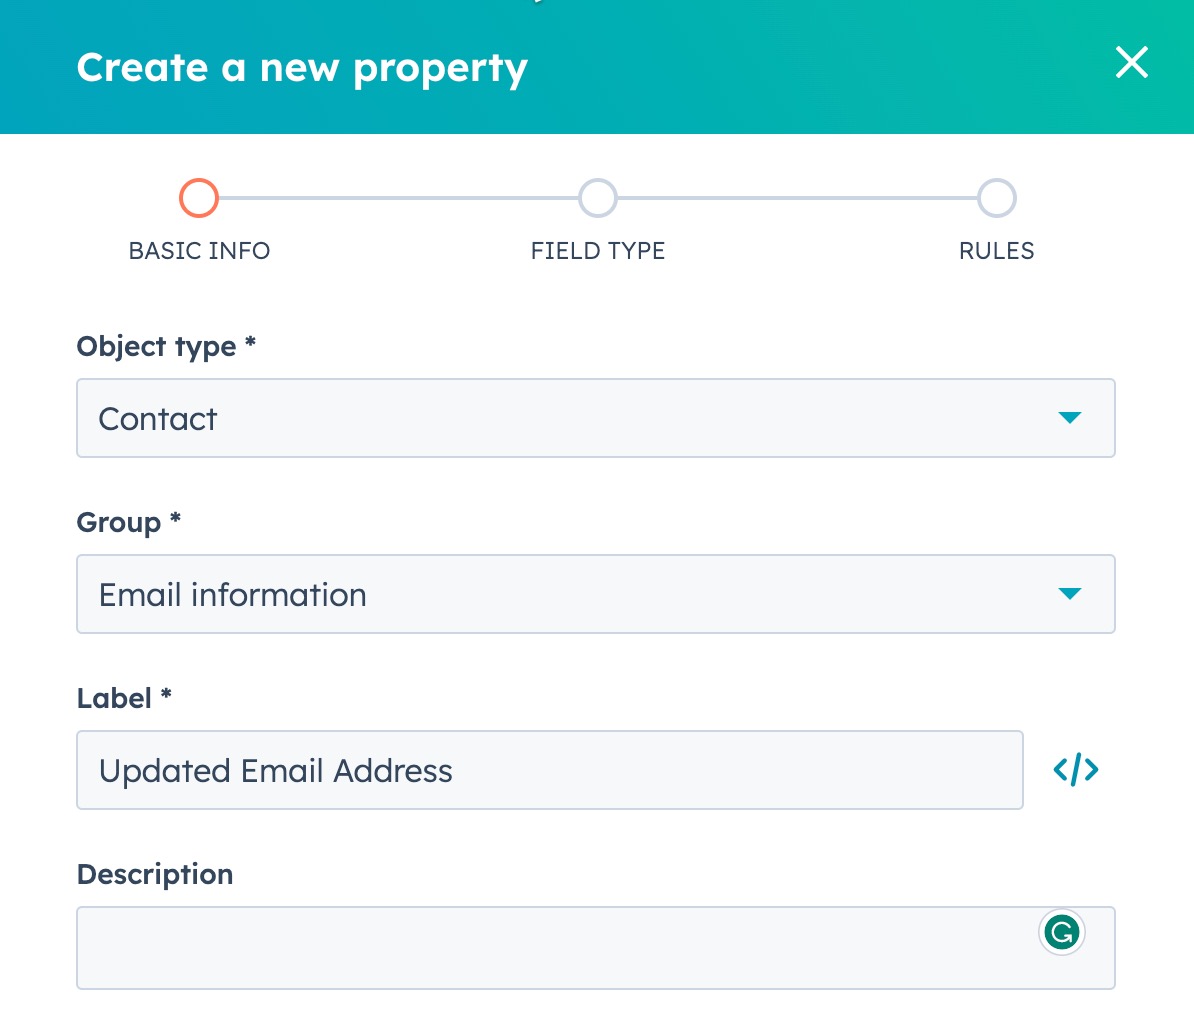Go to the RULES step label
The image size is (1194, 1024).
(x=996, y=251)
